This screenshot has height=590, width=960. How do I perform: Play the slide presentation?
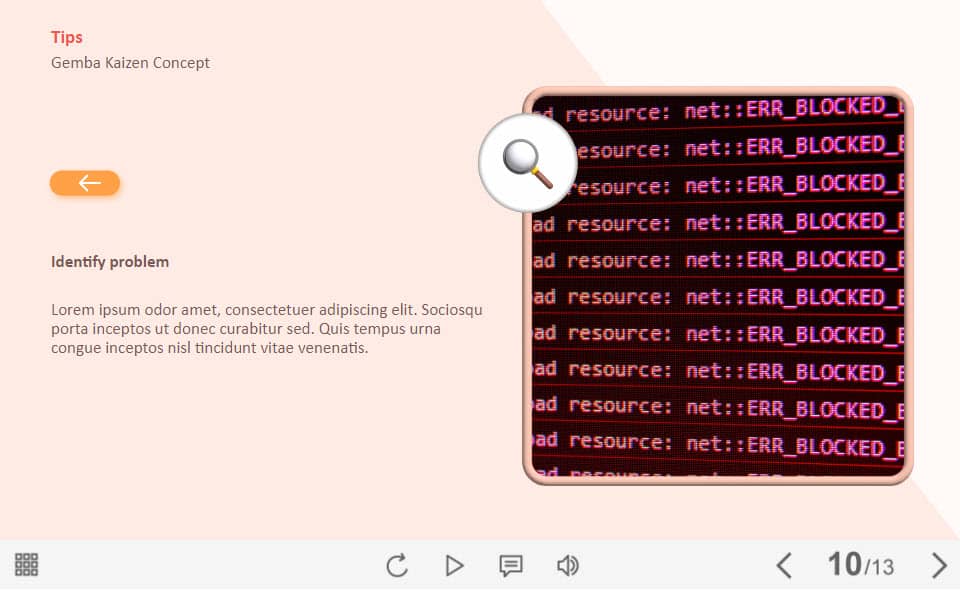[x=454, y=566]
